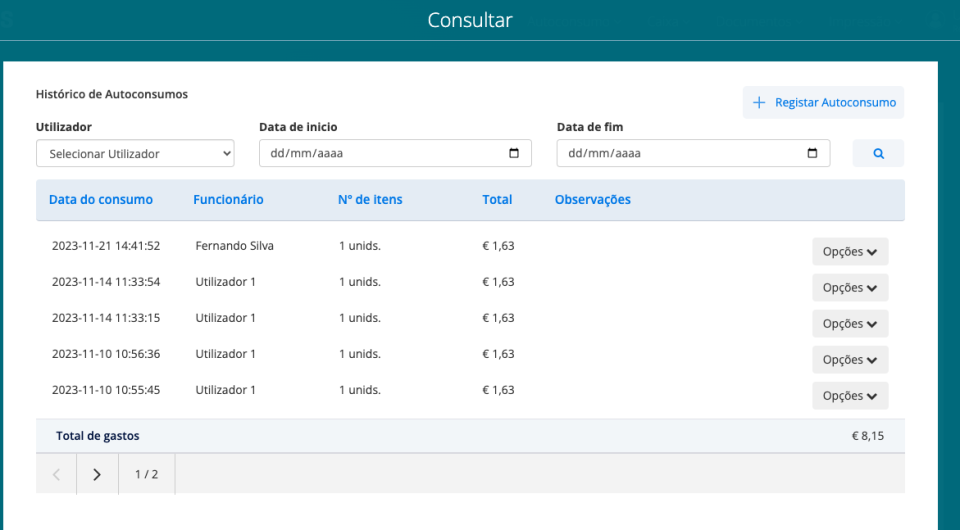Sort by the Funcionário column header
Viewport: 960px width, 530px height.
point(228,200)
